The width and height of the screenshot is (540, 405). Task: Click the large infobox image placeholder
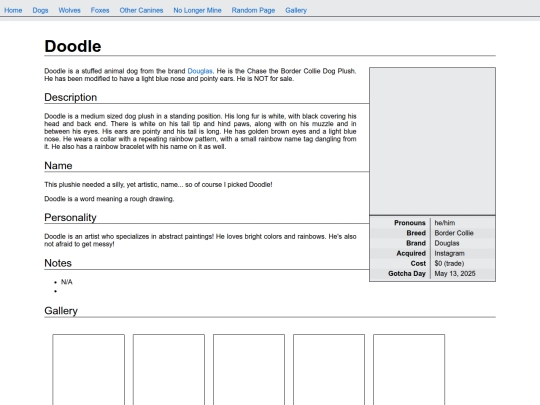point(433,141)
